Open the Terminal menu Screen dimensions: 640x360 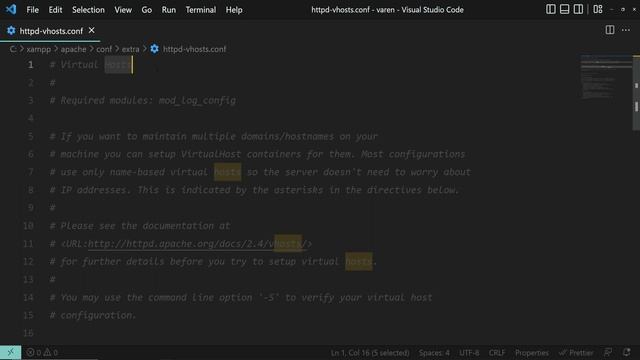tap(201, 10)
